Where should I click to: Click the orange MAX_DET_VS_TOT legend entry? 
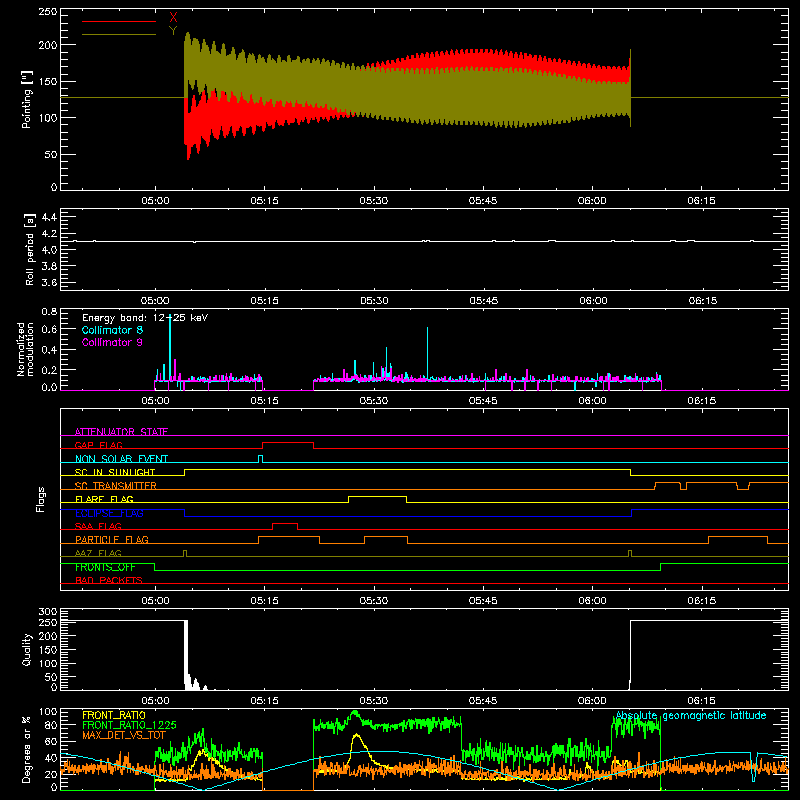click(124, 735)
